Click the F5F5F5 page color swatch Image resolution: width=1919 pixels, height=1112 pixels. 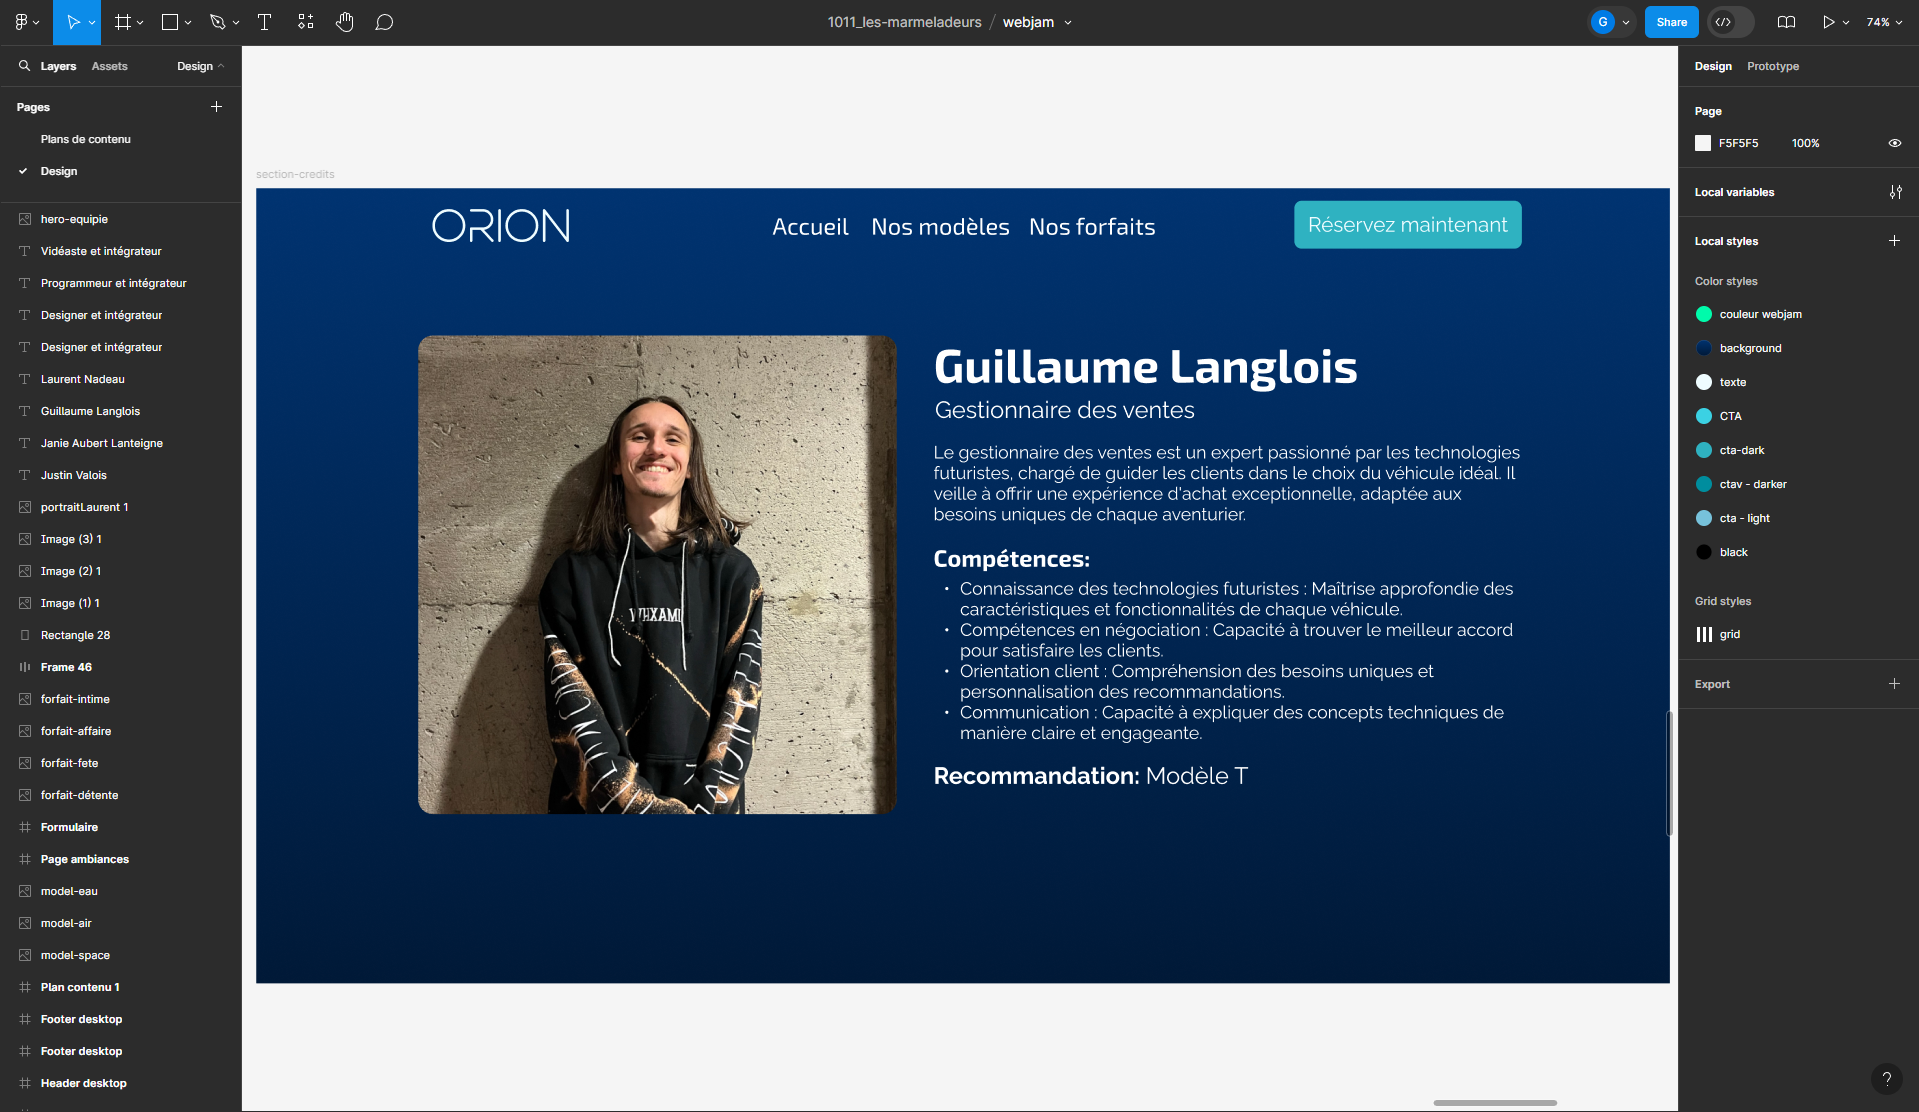click(x=1701, y=143)
